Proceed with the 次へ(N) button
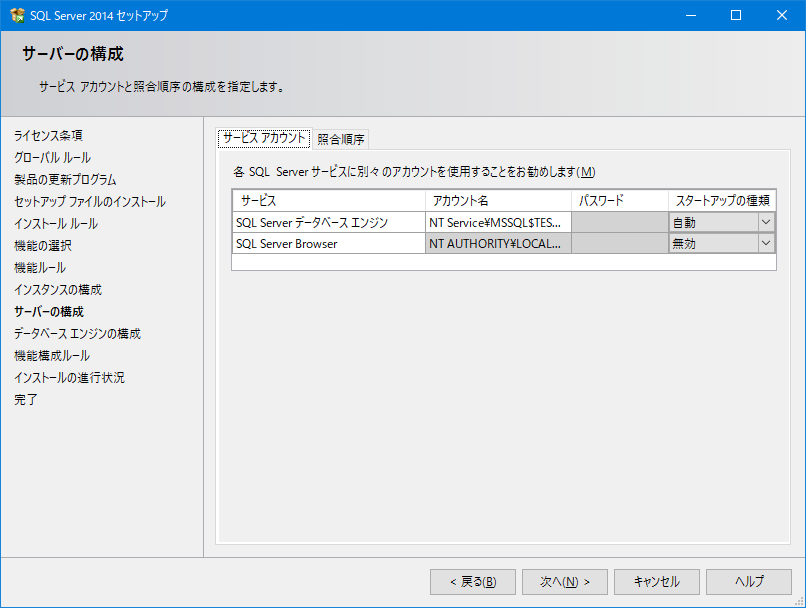 point(565,582)
